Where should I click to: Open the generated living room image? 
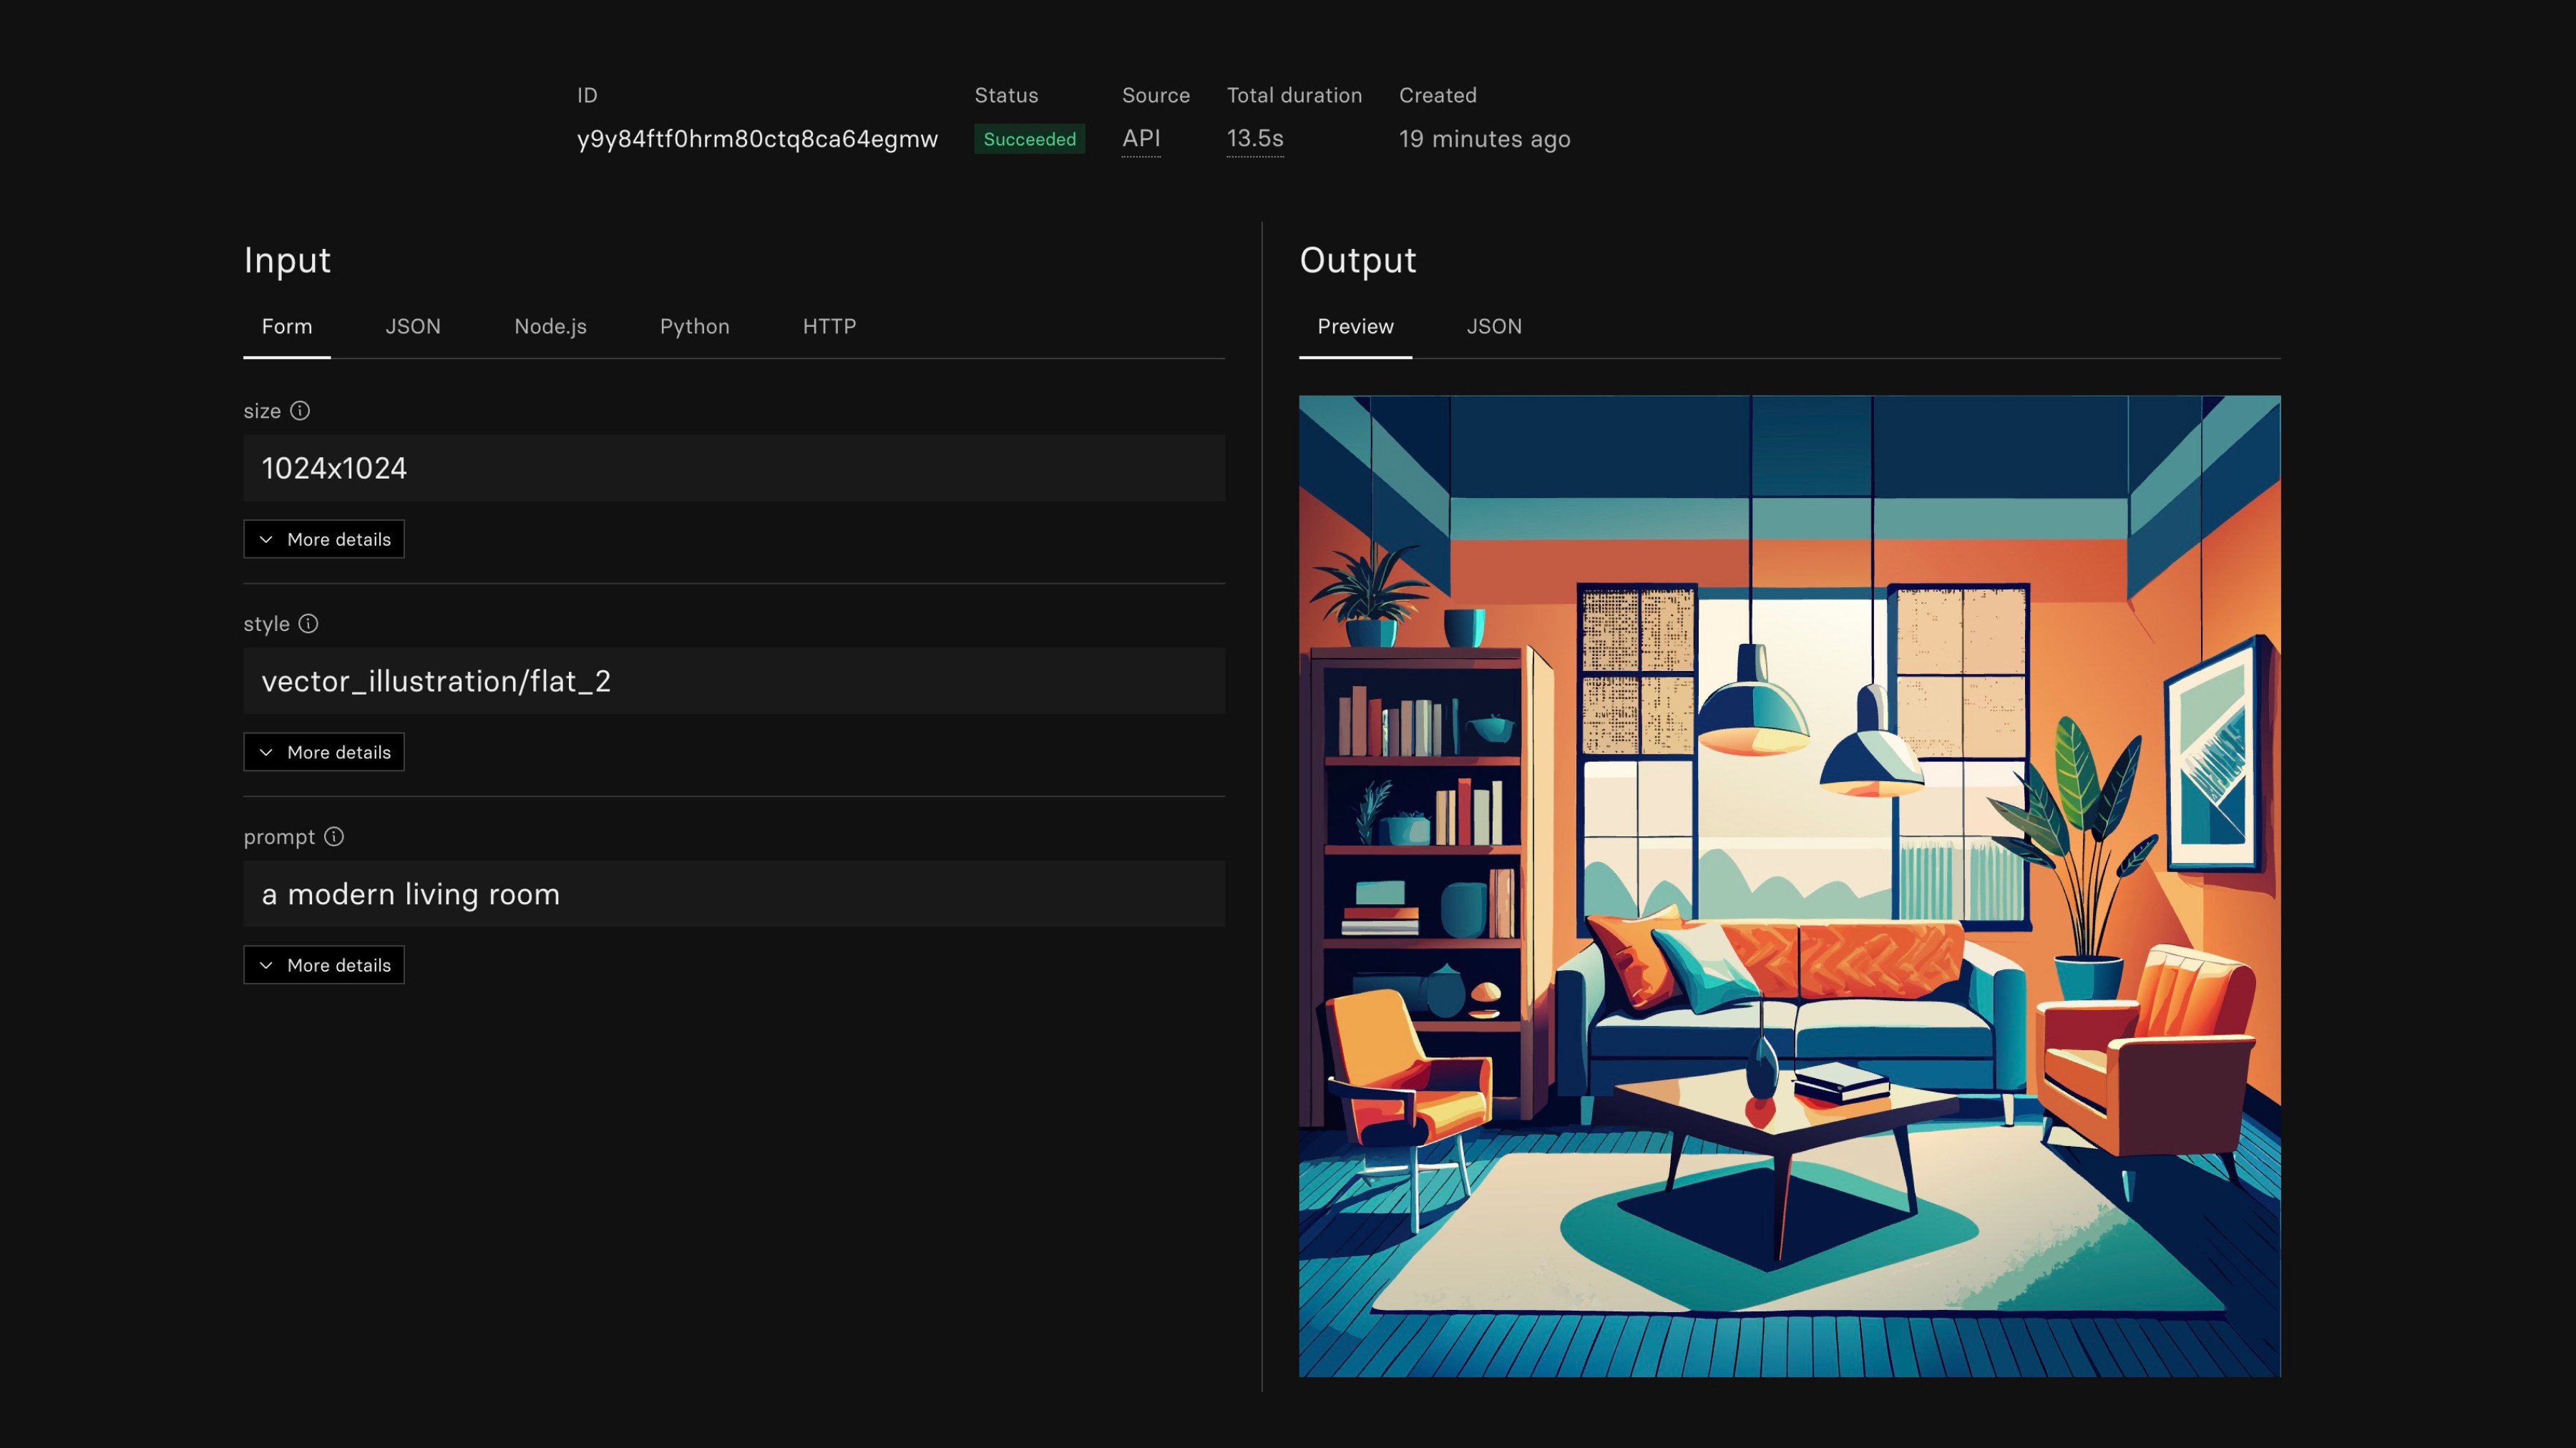click(x=1789, y=886)
